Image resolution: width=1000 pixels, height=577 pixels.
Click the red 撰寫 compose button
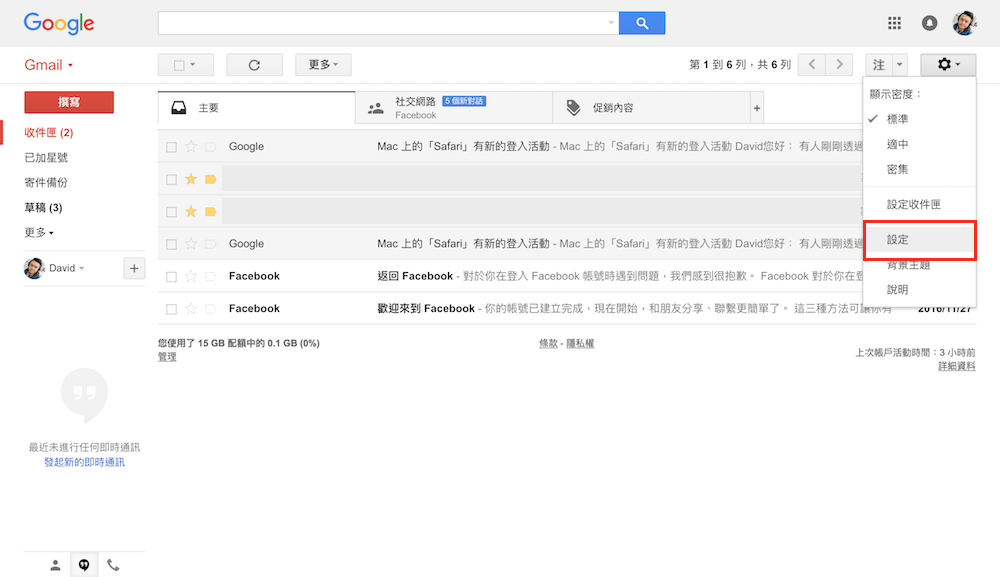pos(69,102)
